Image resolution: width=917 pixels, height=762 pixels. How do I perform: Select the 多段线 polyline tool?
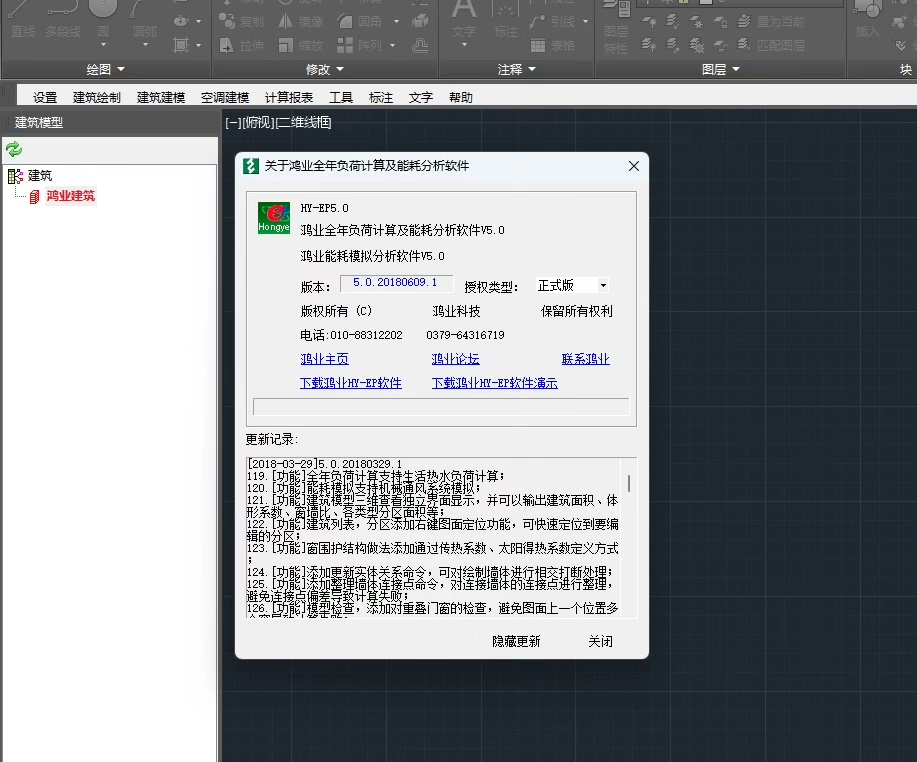[x=63, y=20]
